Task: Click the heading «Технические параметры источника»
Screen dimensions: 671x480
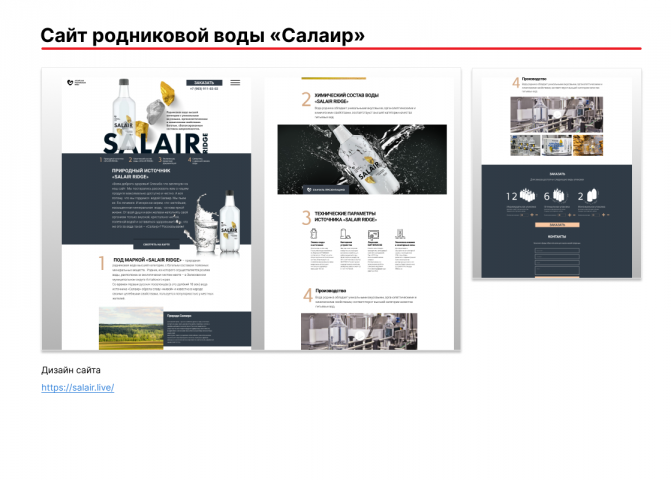Action: [x=346, y=216]
